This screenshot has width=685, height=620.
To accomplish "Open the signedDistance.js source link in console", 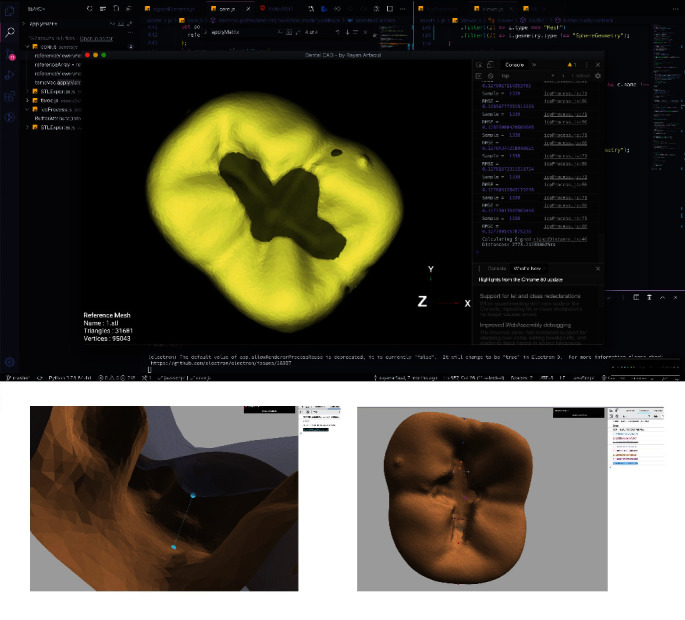I will [x=560, y=239].
